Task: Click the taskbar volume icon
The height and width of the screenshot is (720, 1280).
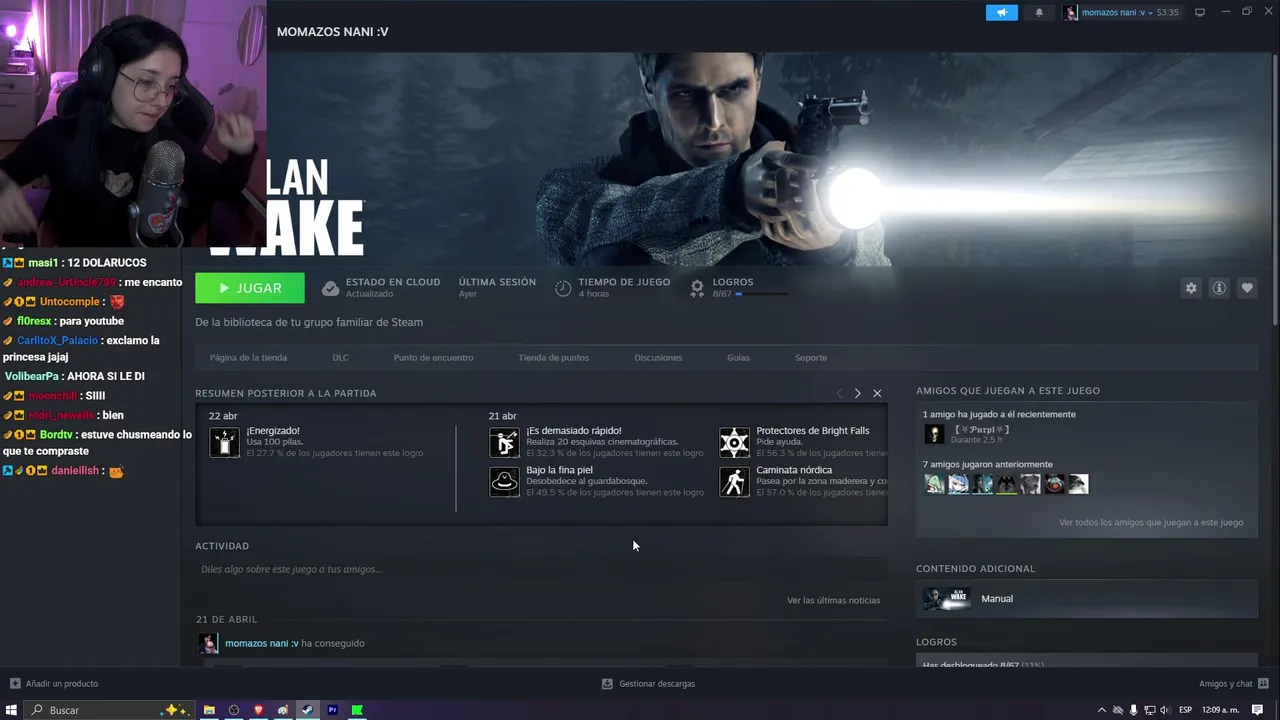Action: (1164, 710)
